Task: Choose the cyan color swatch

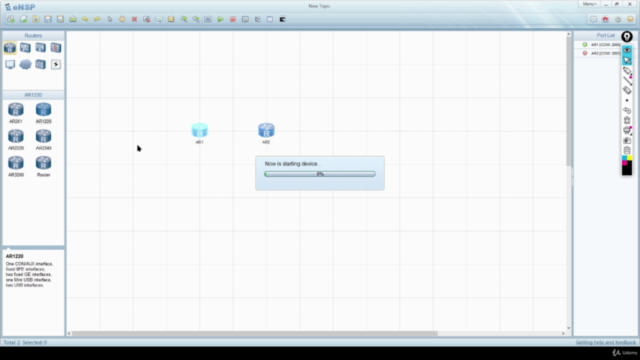Action: point(624,158)
